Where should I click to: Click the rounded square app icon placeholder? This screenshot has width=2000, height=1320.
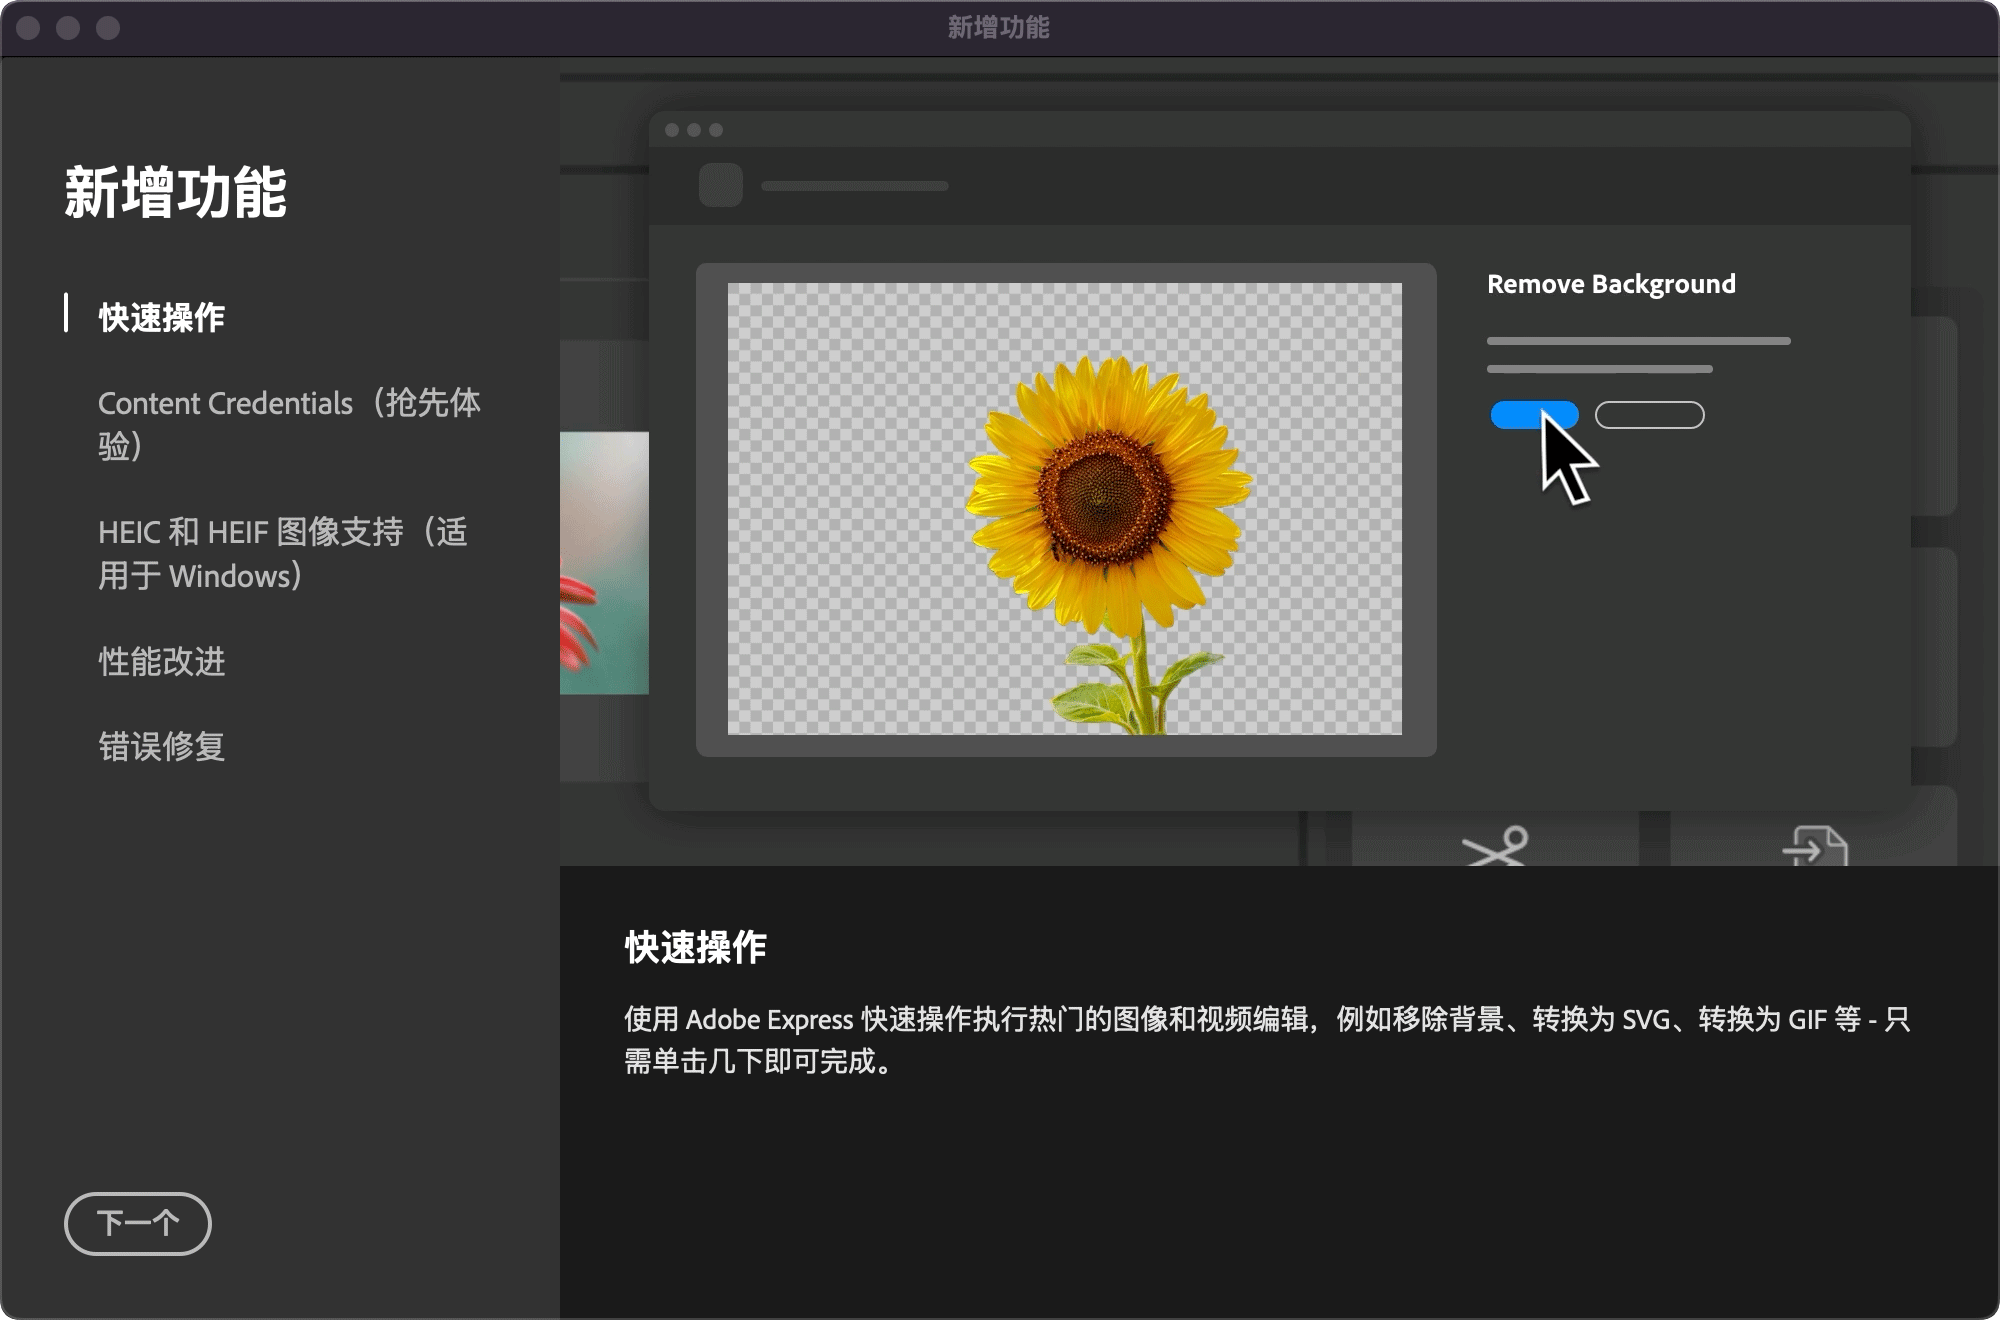[x=720, y=185]
